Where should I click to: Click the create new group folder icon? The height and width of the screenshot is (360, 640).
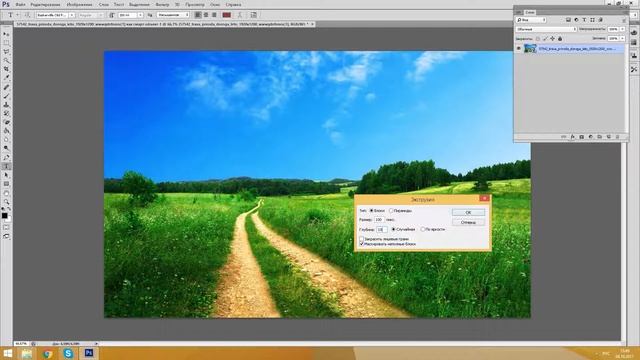coord(600,137)
